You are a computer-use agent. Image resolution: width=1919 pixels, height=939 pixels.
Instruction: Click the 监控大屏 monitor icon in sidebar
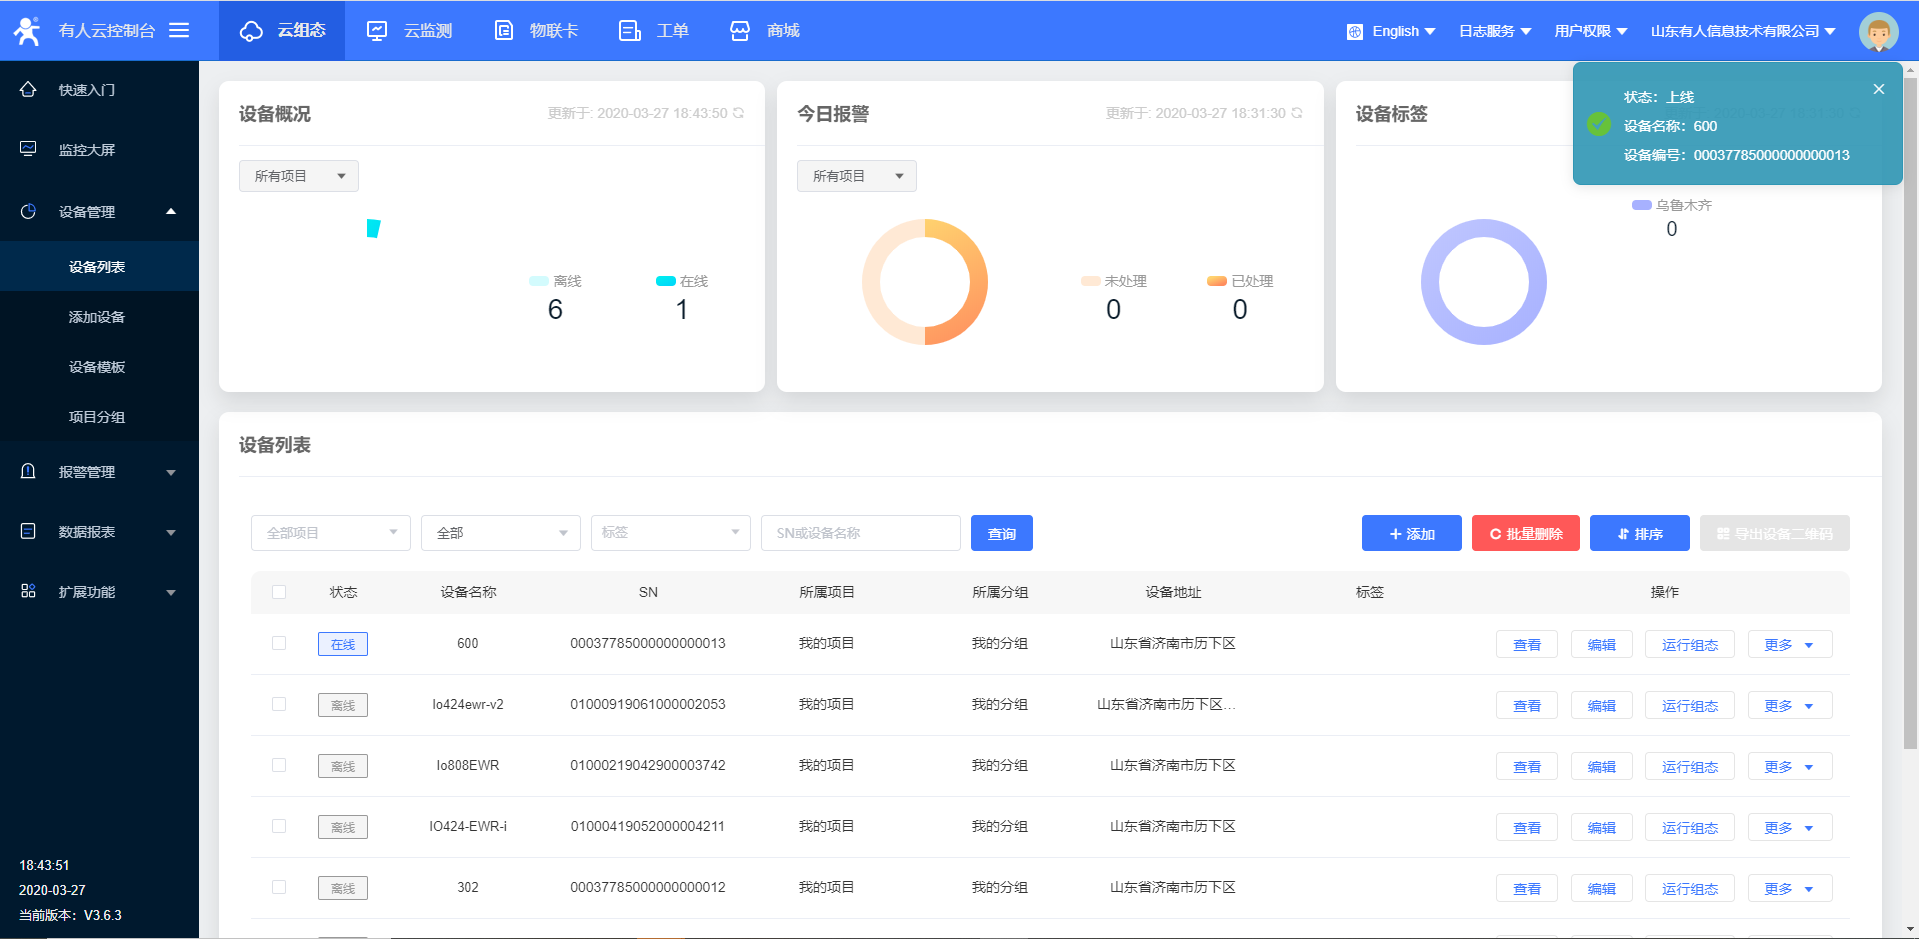click(28, 149)
